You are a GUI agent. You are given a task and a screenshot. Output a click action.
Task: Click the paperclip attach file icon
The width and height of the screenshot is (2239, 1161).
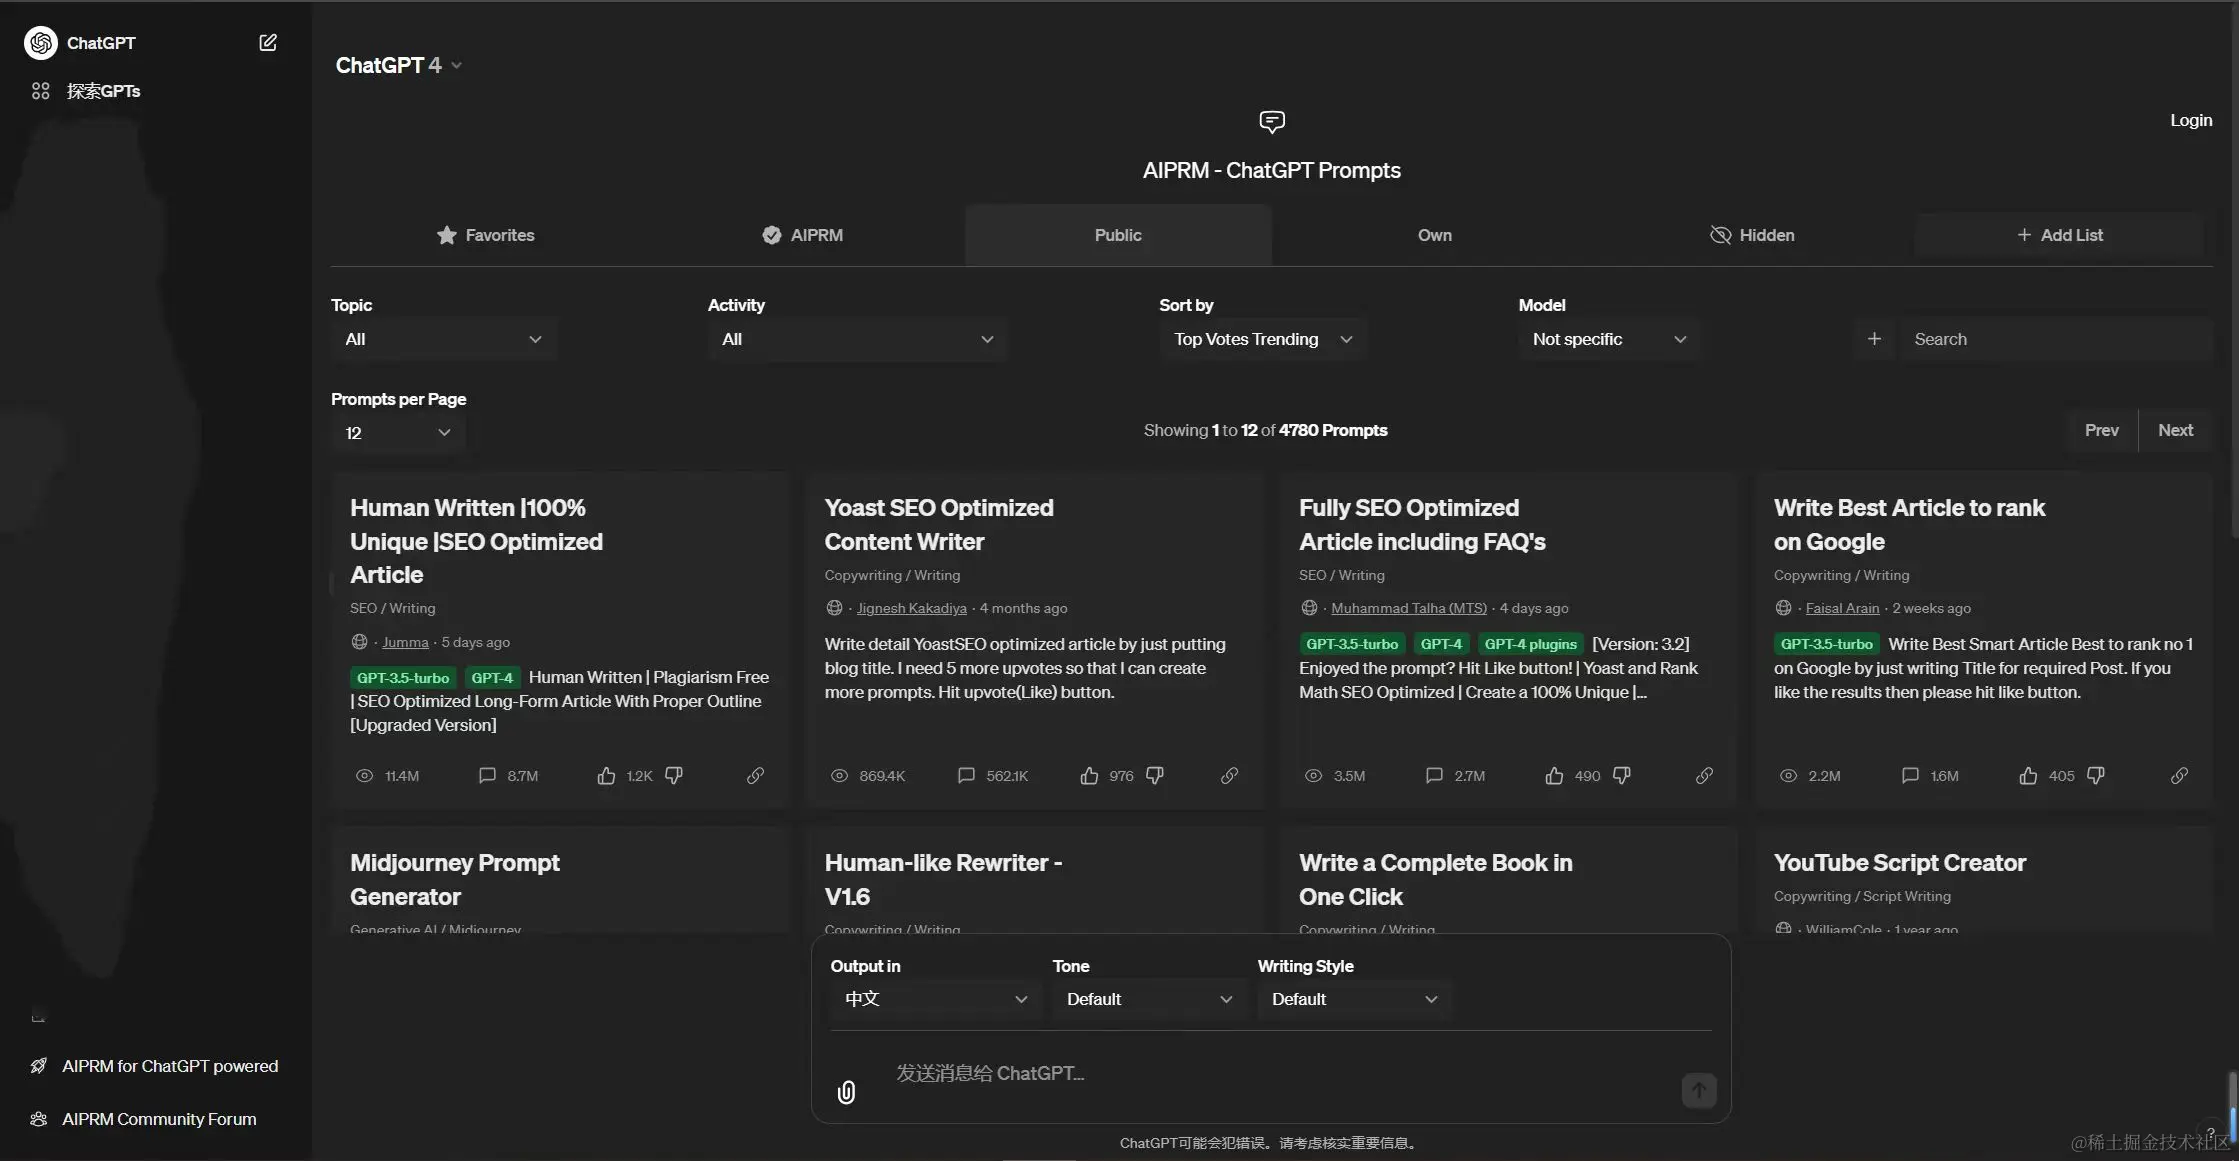(x=846, y=1092)
